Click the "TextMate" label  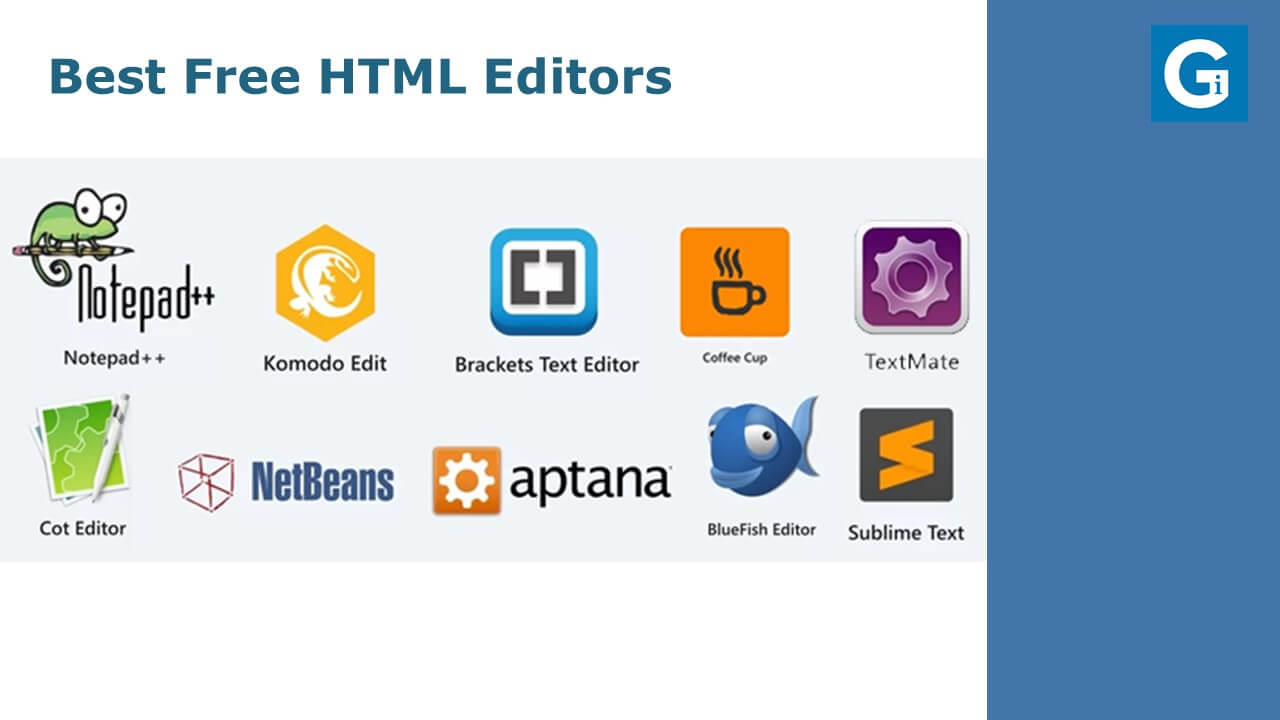[911, 362]
